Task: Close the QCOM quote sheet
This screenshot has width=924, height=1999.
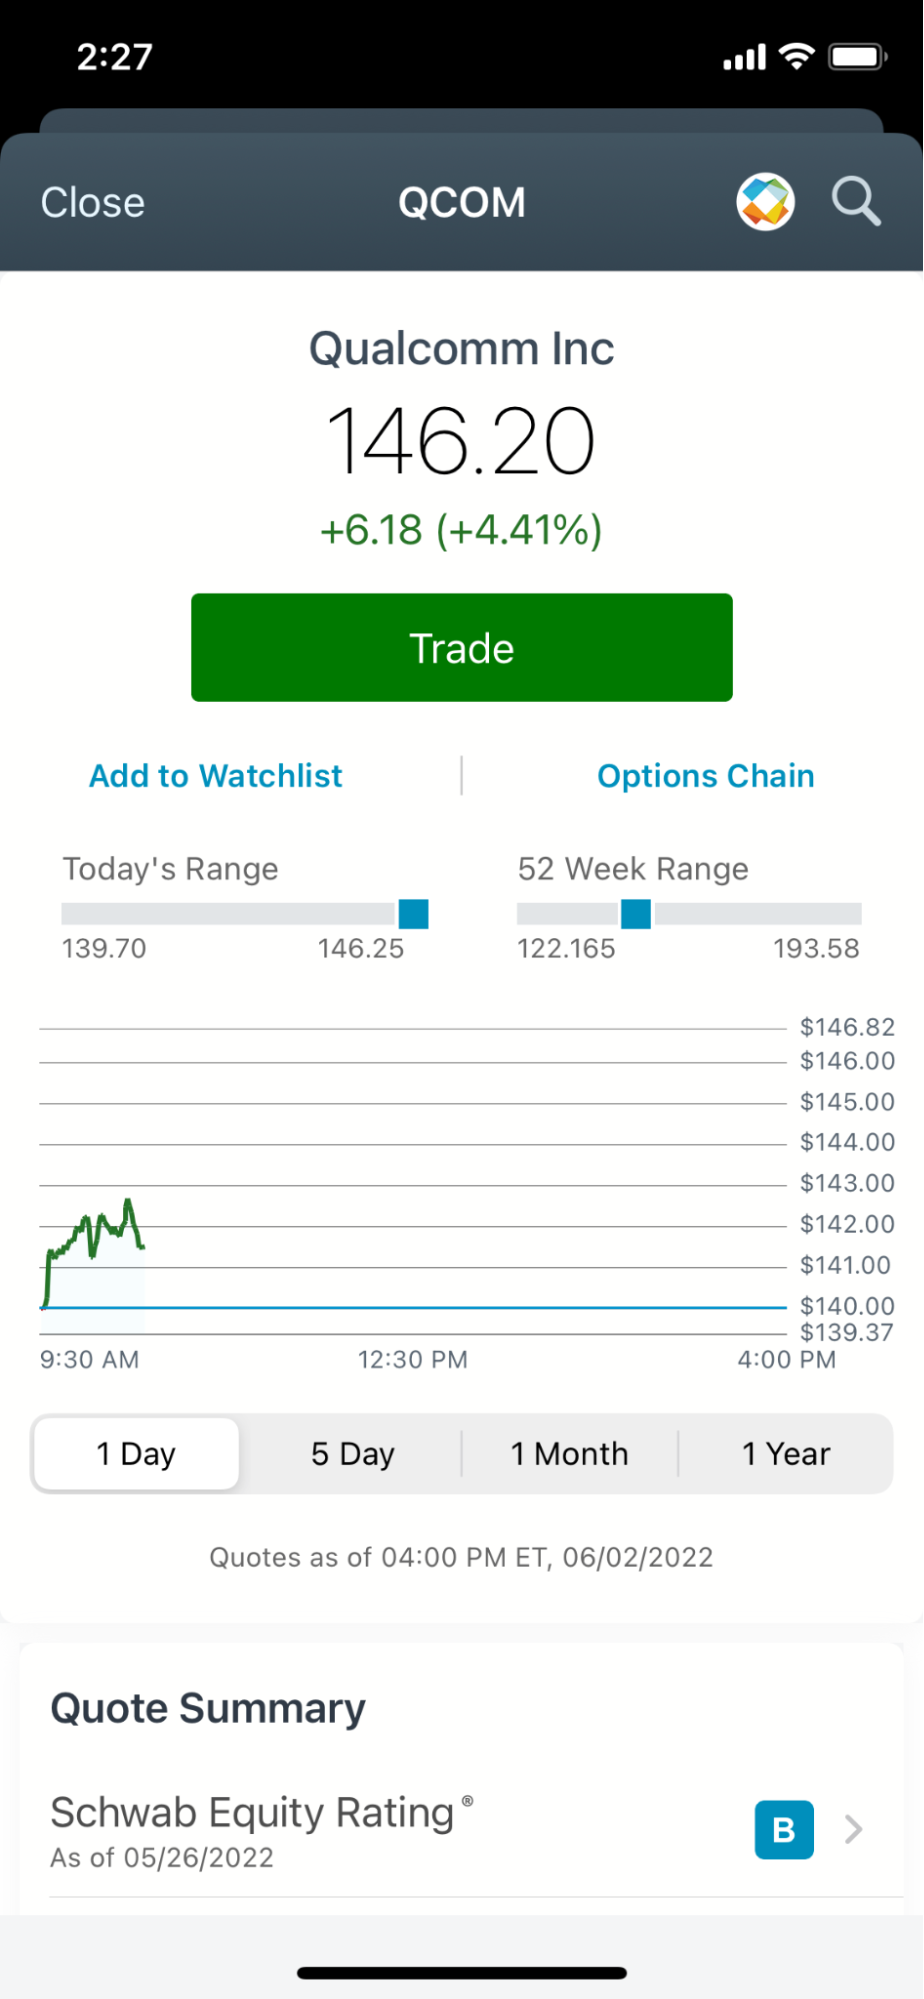Action: (x=92, y=203)
